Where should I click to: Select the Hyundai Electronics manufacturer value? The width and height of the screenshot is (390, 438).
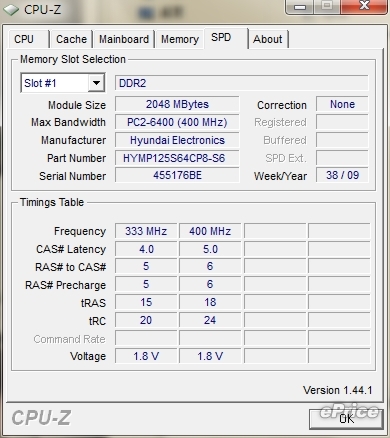coord(177,140)
